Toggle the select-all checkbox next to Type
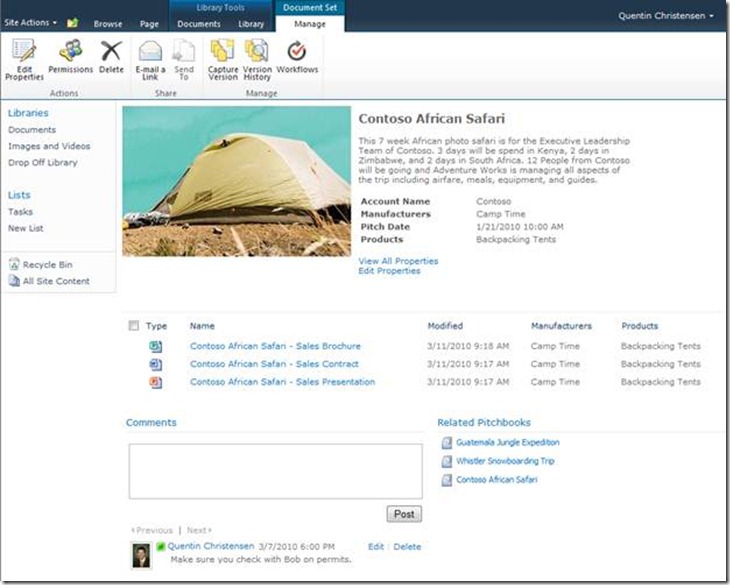The width and height of the screenshot is (730, 585). pos(134,325)
